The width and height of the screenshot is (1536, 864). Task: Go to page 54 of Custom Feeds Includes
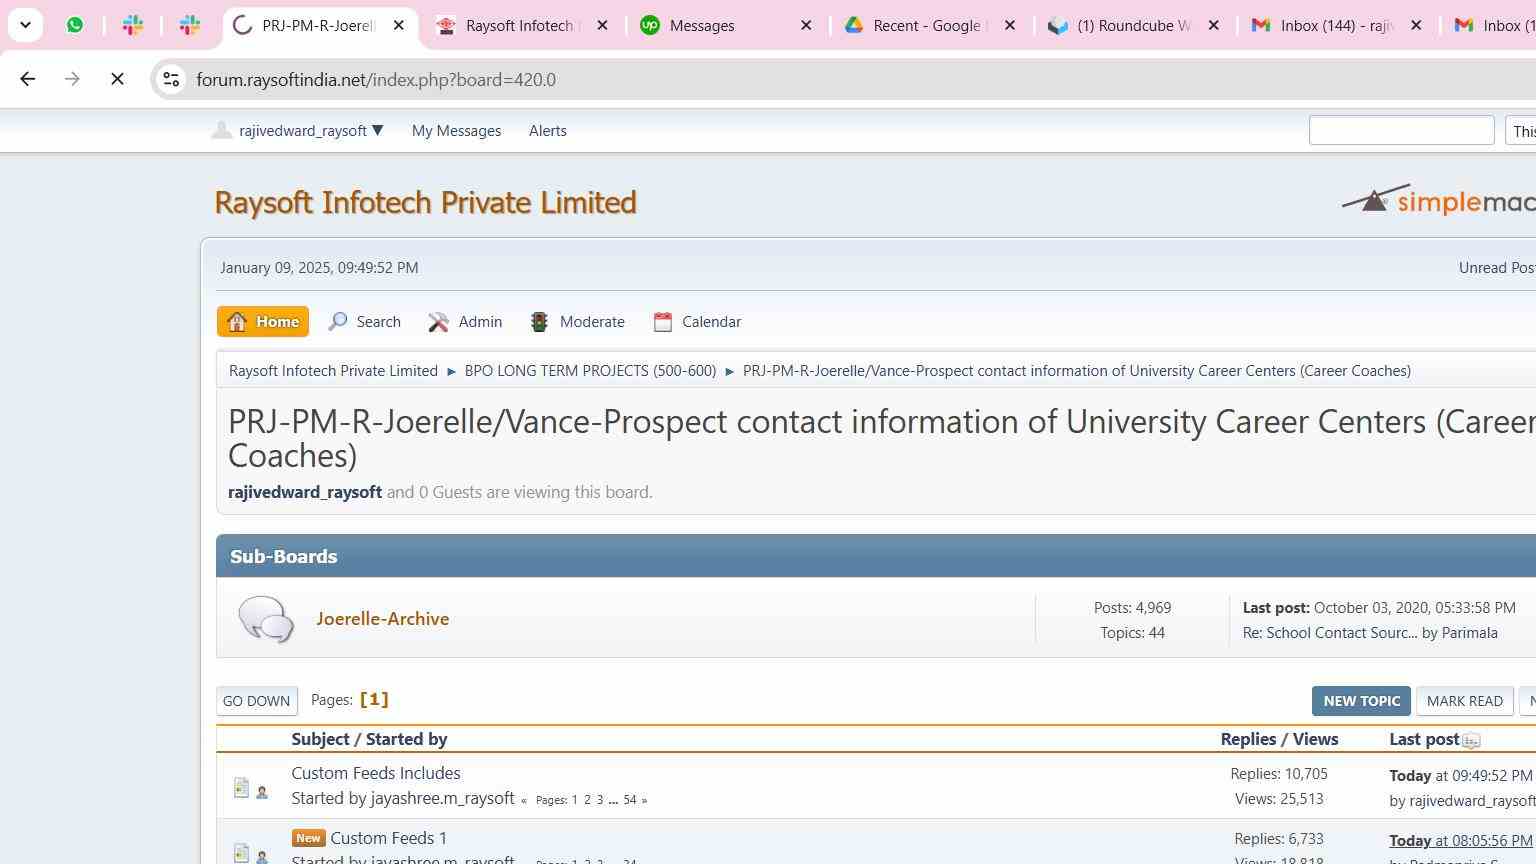pyautogui.click(x=630, y=800)
